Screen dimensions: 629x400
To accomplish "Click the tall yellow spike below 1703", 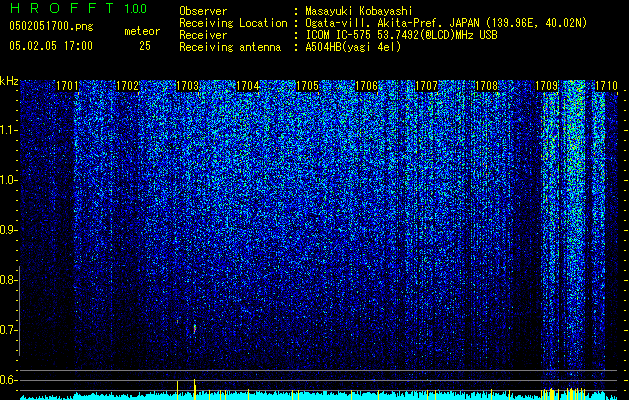I will pos(195,389).
